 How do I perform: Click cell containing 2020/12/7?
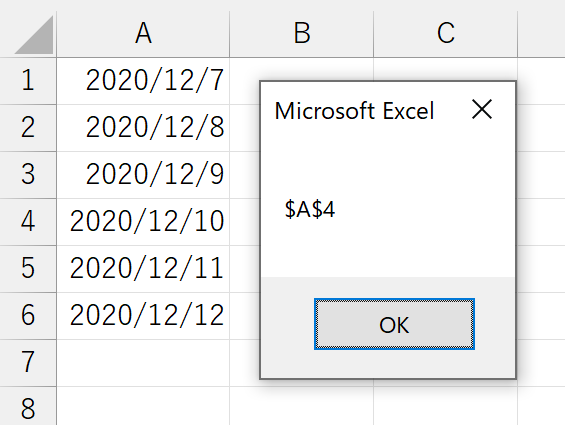[143, 81]
